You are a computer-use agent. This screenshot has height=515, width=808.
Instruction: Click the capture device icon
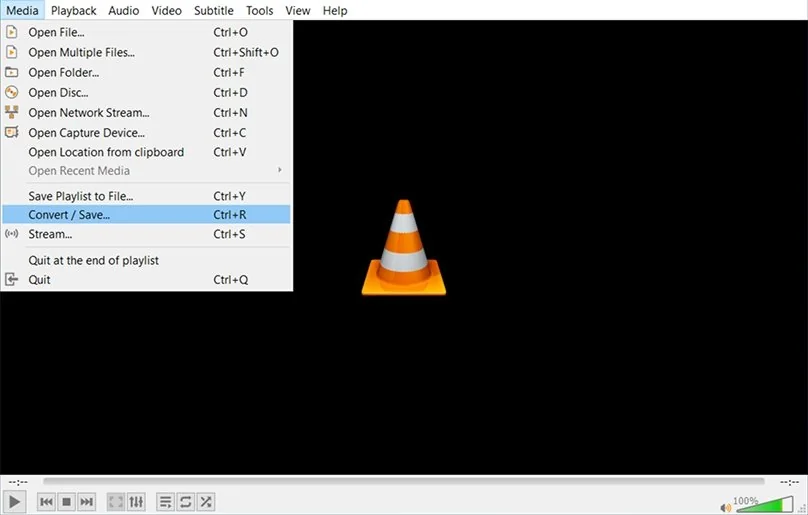[11, 132]
